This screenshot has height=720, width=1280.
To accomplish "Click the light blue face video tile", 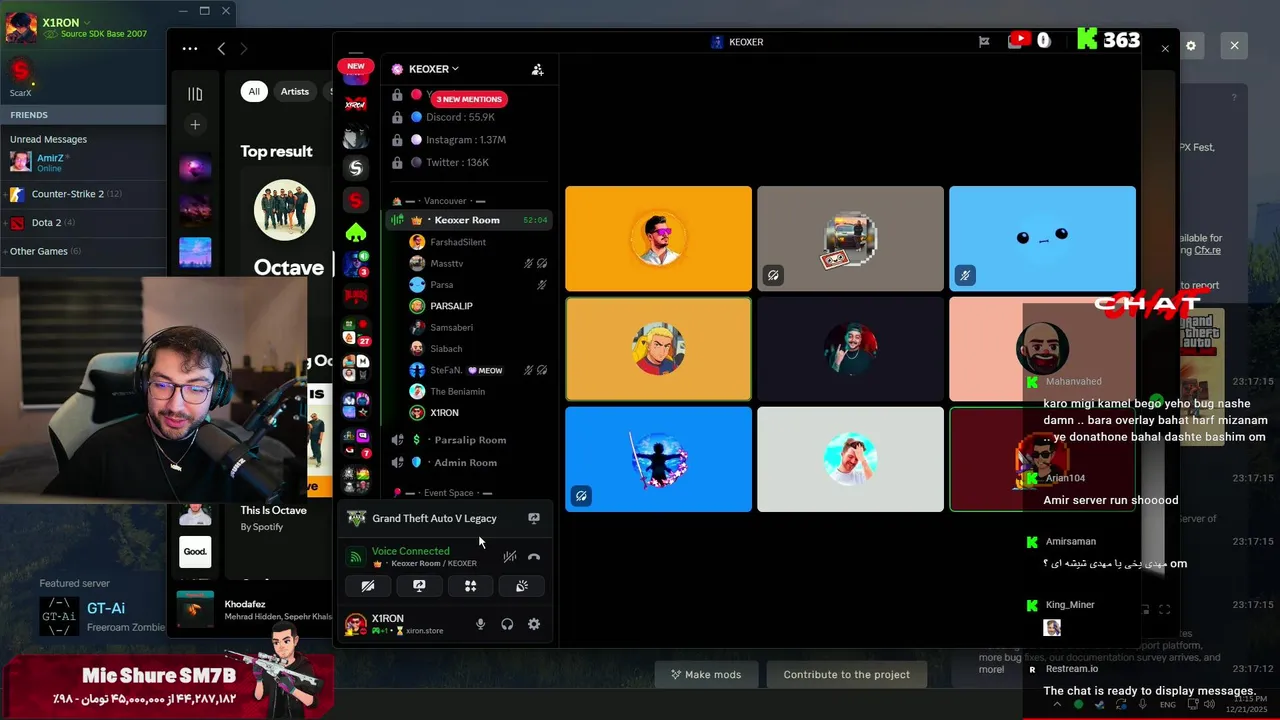I will pos(1042,238).
